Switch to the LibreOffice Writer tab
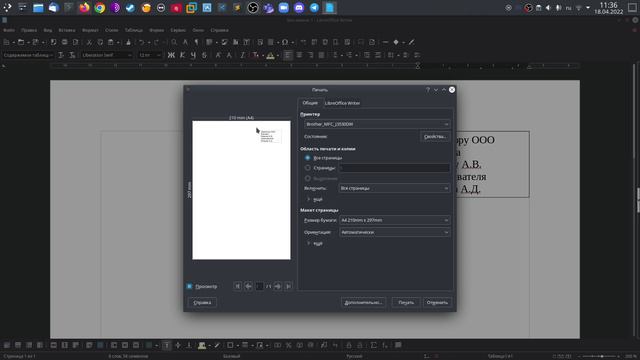Viewport: 640px width, 360px height. click(342, 103)
